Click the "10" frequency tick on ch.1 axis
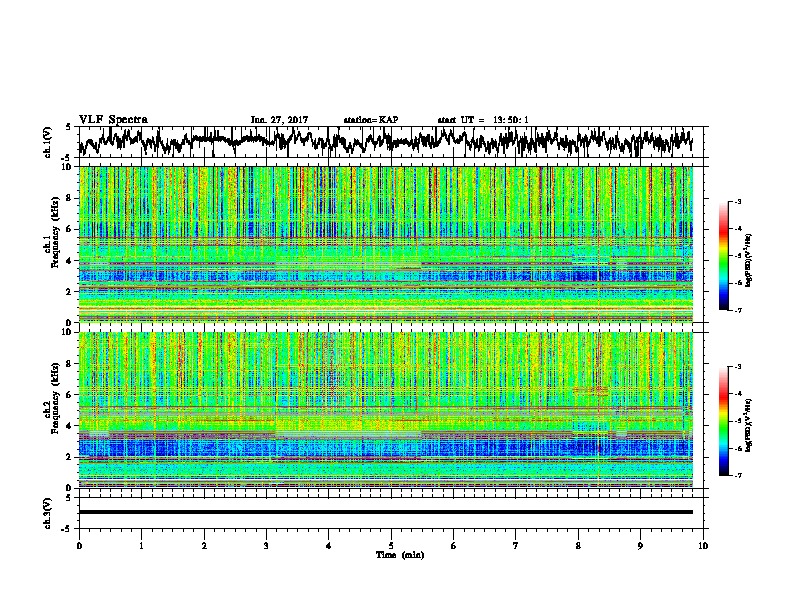The height and width of the screenshot is (612, 792). pos(68,167)
